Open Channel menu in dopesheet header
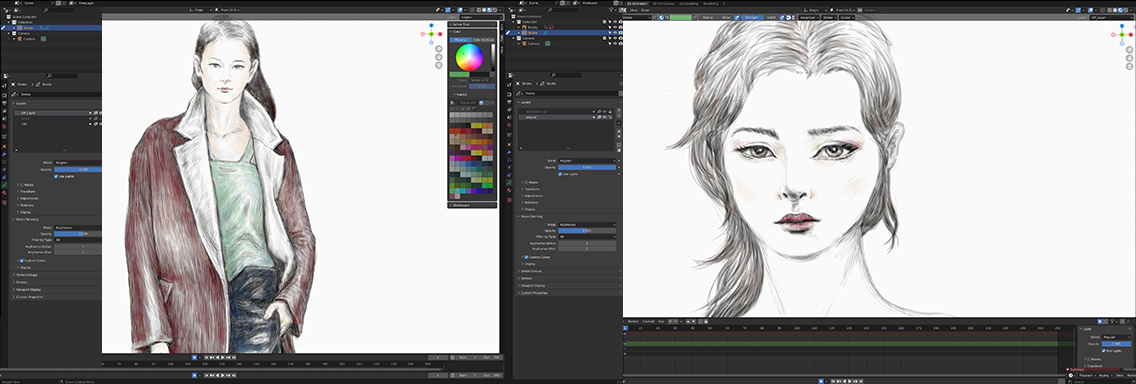The height and width of the screenshot is (384, 1136). click(x=648, y=322)
